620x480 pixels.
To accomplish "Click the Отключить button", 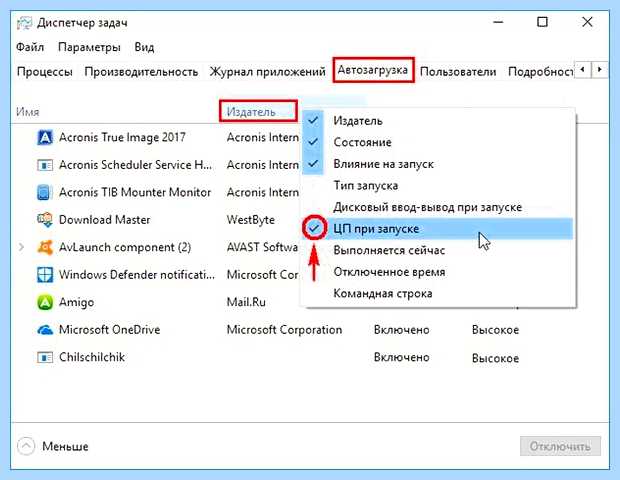I will click(560, 446).
